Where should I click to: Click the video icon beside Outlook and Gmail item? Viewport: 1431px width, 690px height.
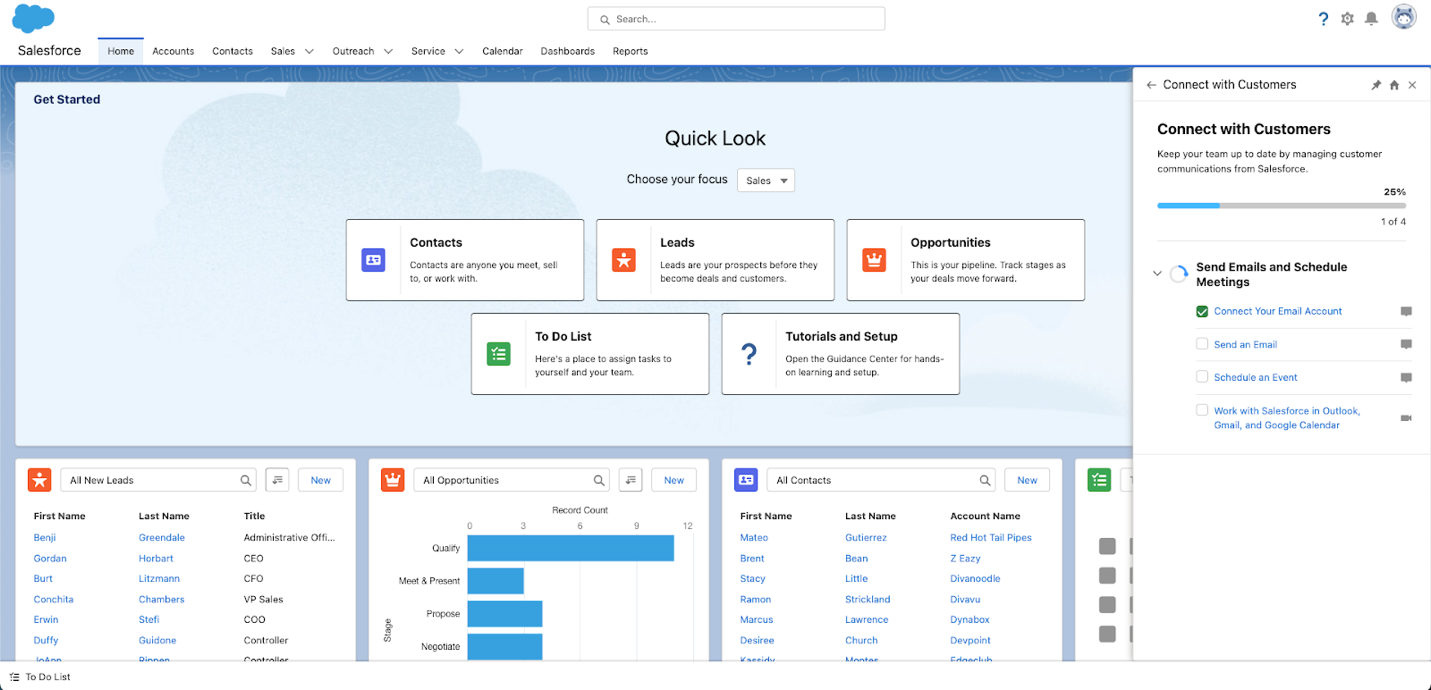[1406, 418]
